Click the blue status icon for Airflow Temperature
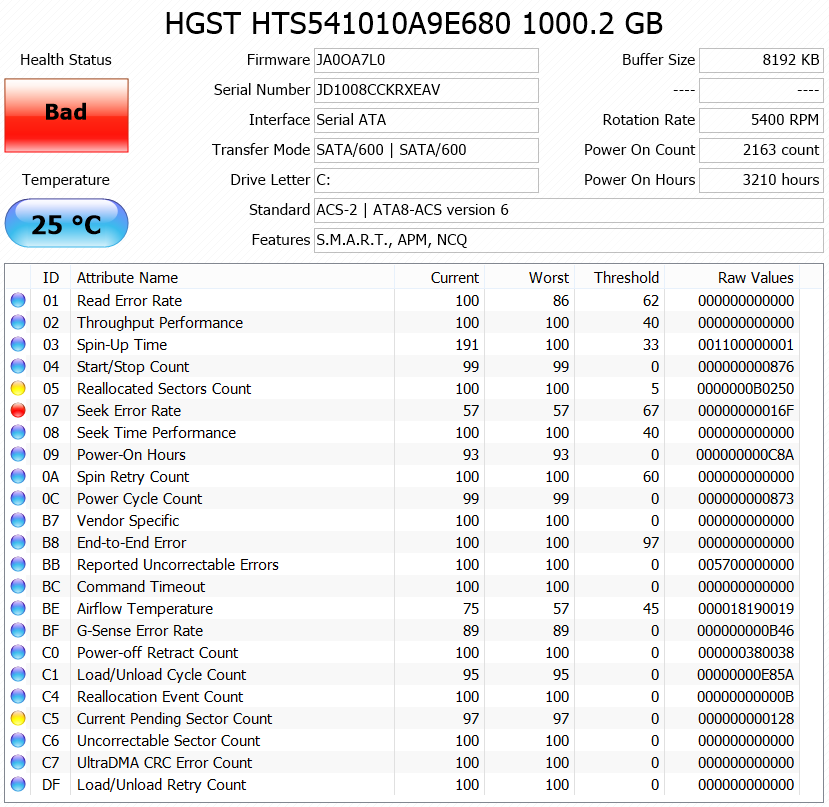 [x=18, y=609]
